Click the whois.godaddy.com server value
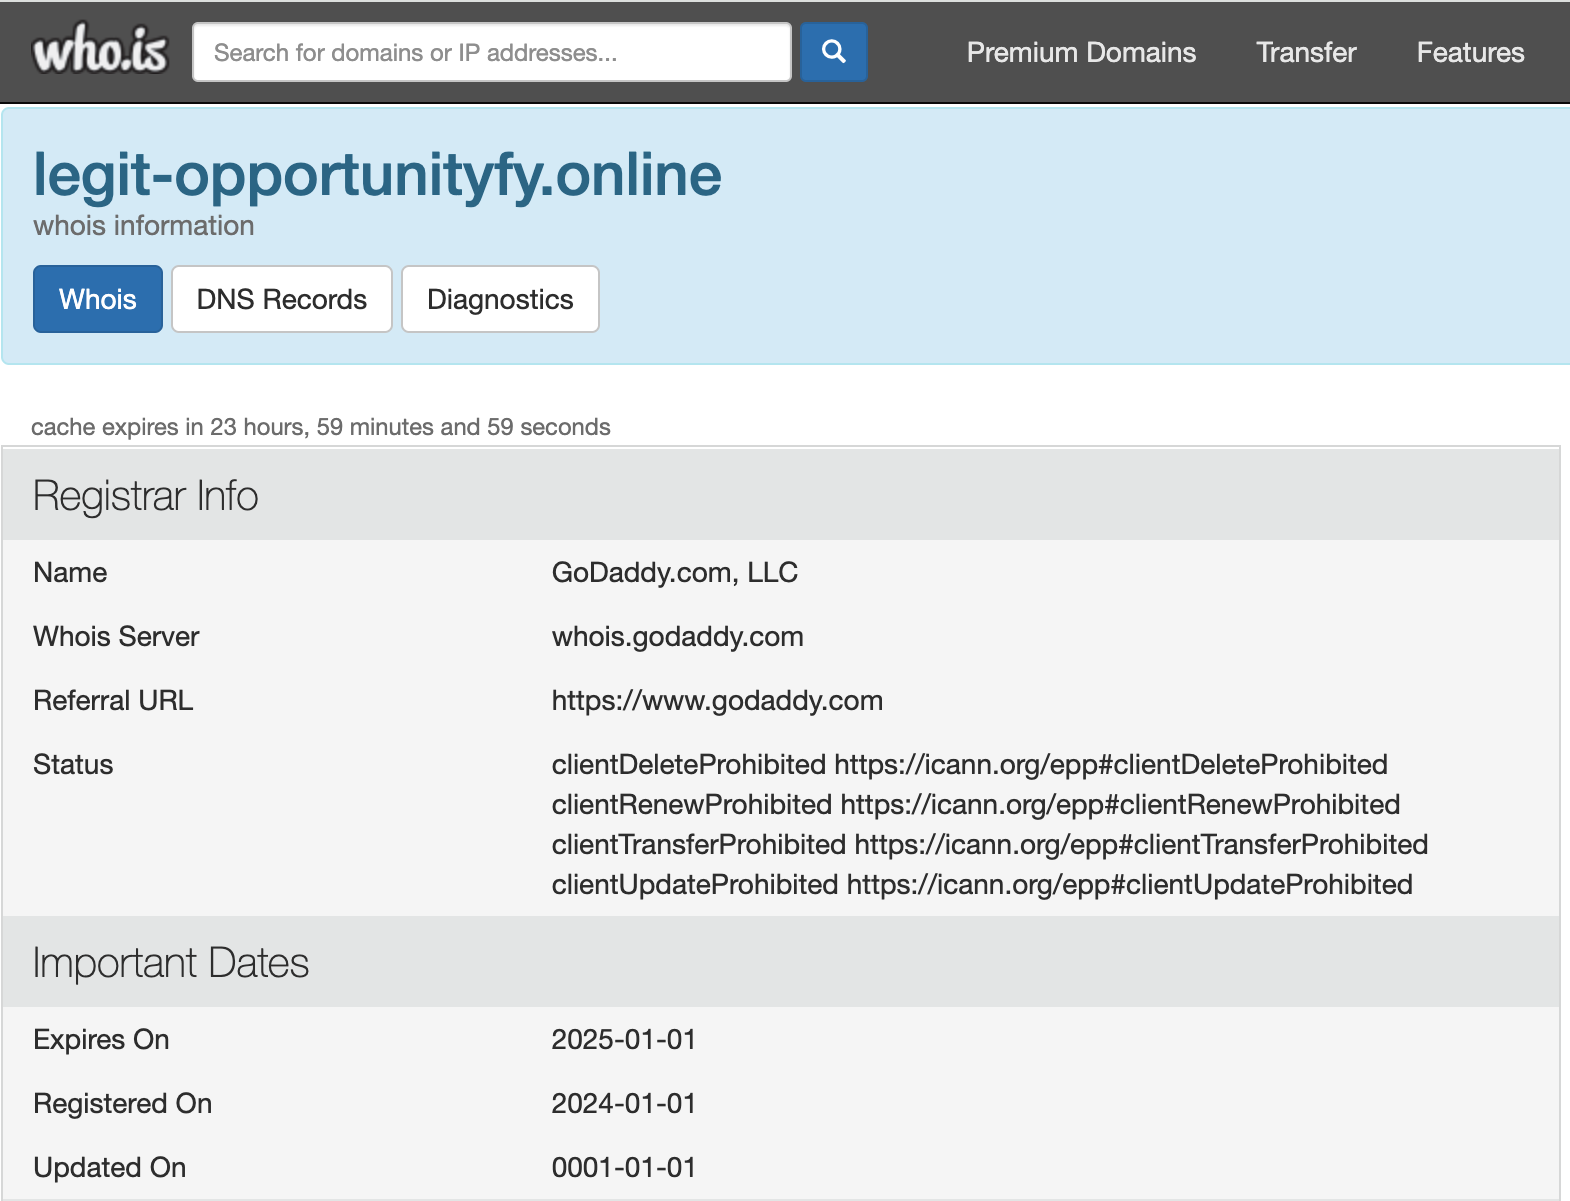 click(x=678, y=636)
